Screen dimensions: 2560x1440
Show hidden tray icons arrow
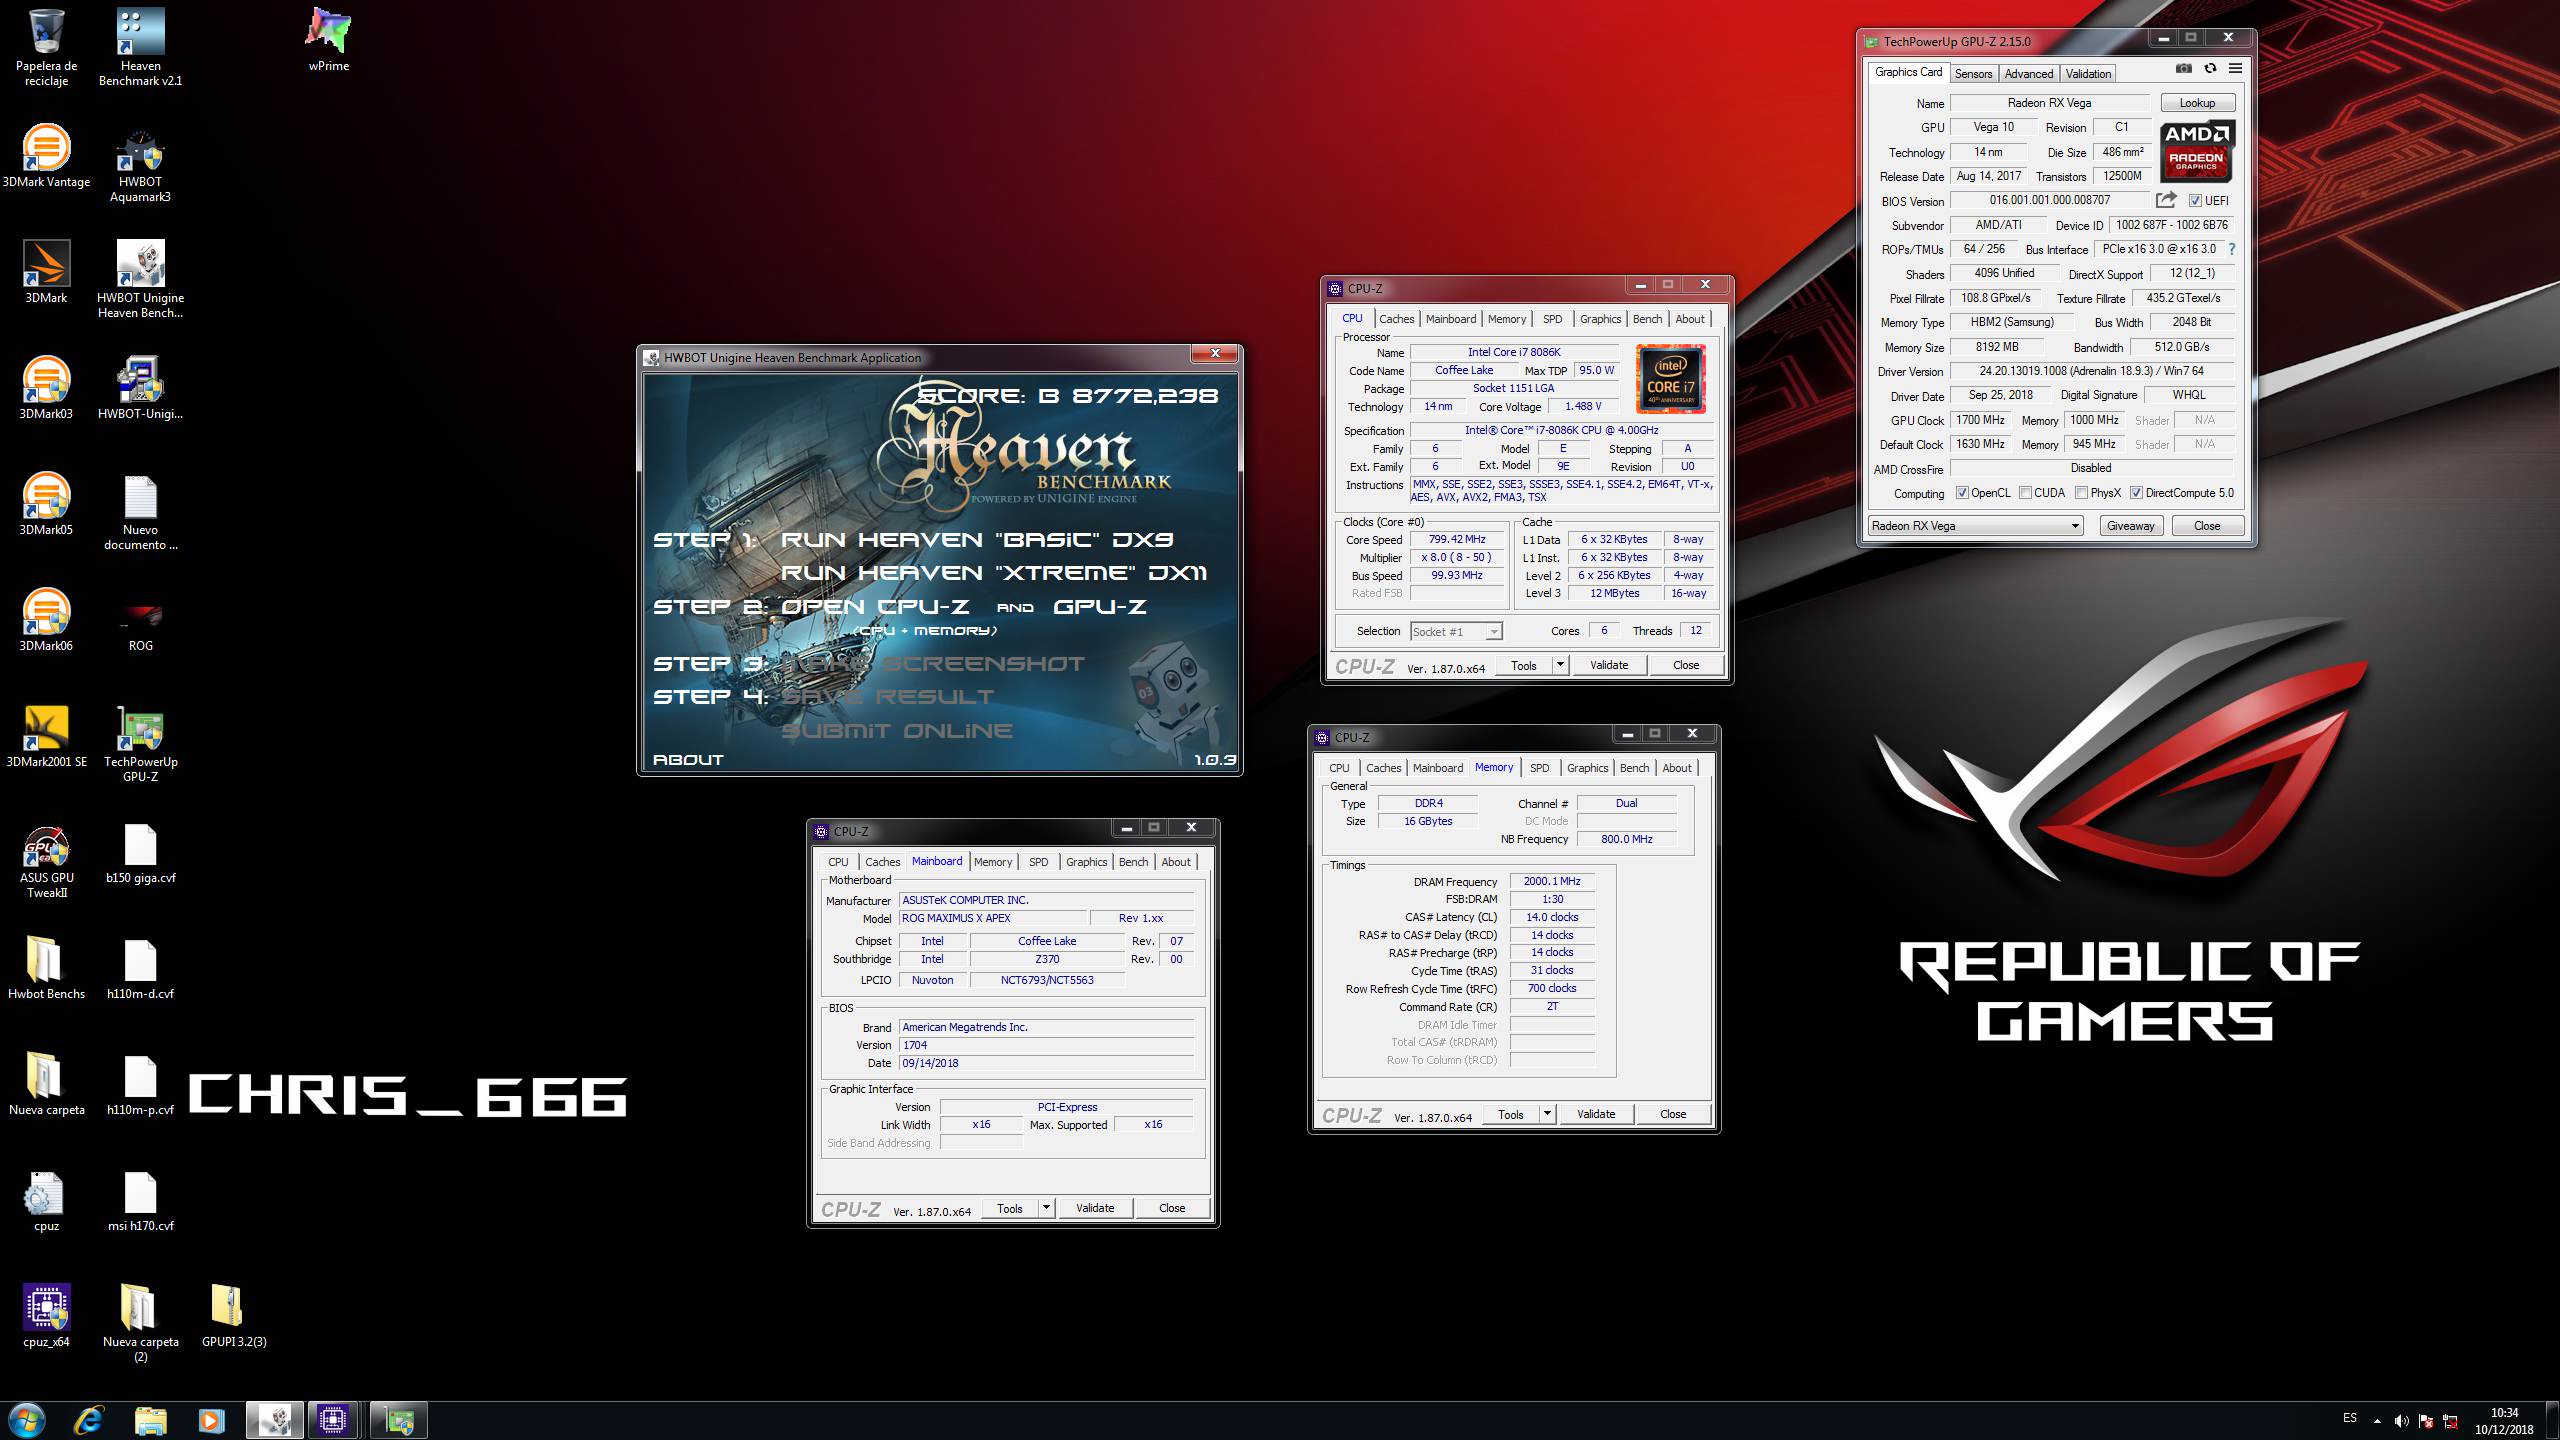point(2377,1421)
